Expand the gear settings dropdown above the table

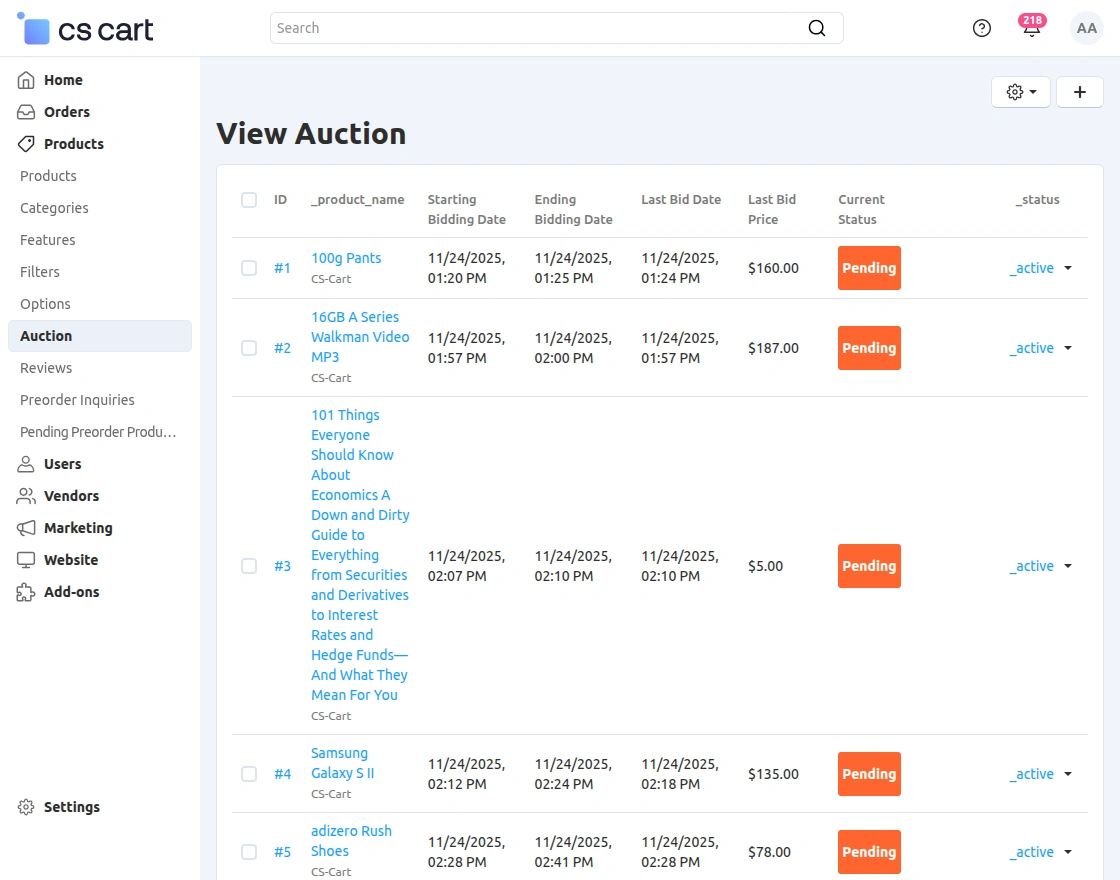pos(1020,91)
